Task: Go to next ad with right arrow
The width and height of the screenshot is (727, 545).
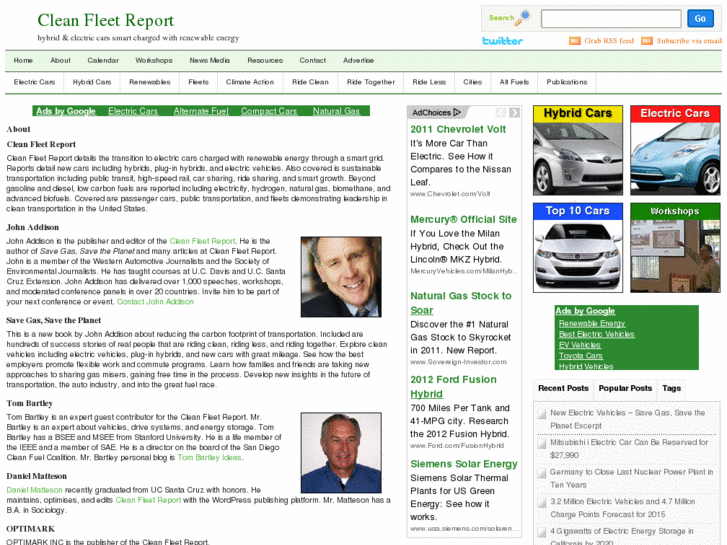Action: point(515,112)
